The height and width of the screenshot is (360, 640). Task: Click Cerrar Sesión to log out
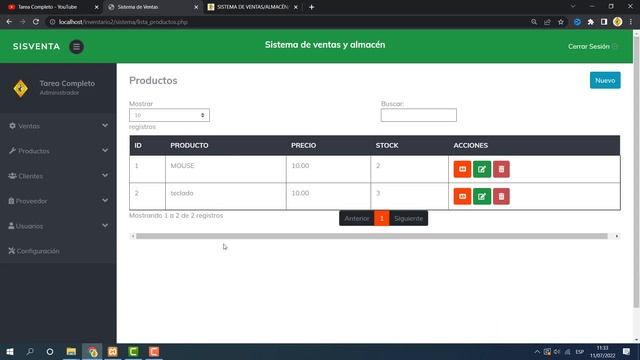click(593, 47)
